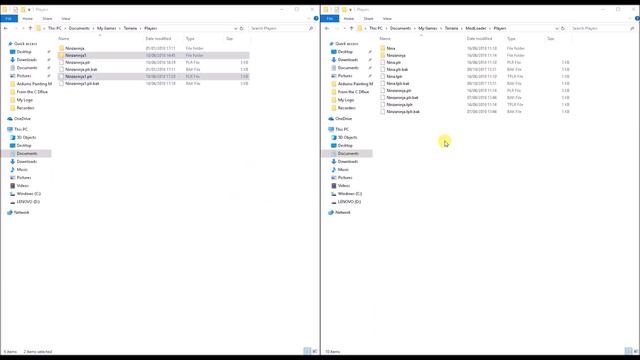This screenshot has width=640, height=360.
Task: Switch Terraria Players window to large icons view
Action: click(x=314, y=351)
